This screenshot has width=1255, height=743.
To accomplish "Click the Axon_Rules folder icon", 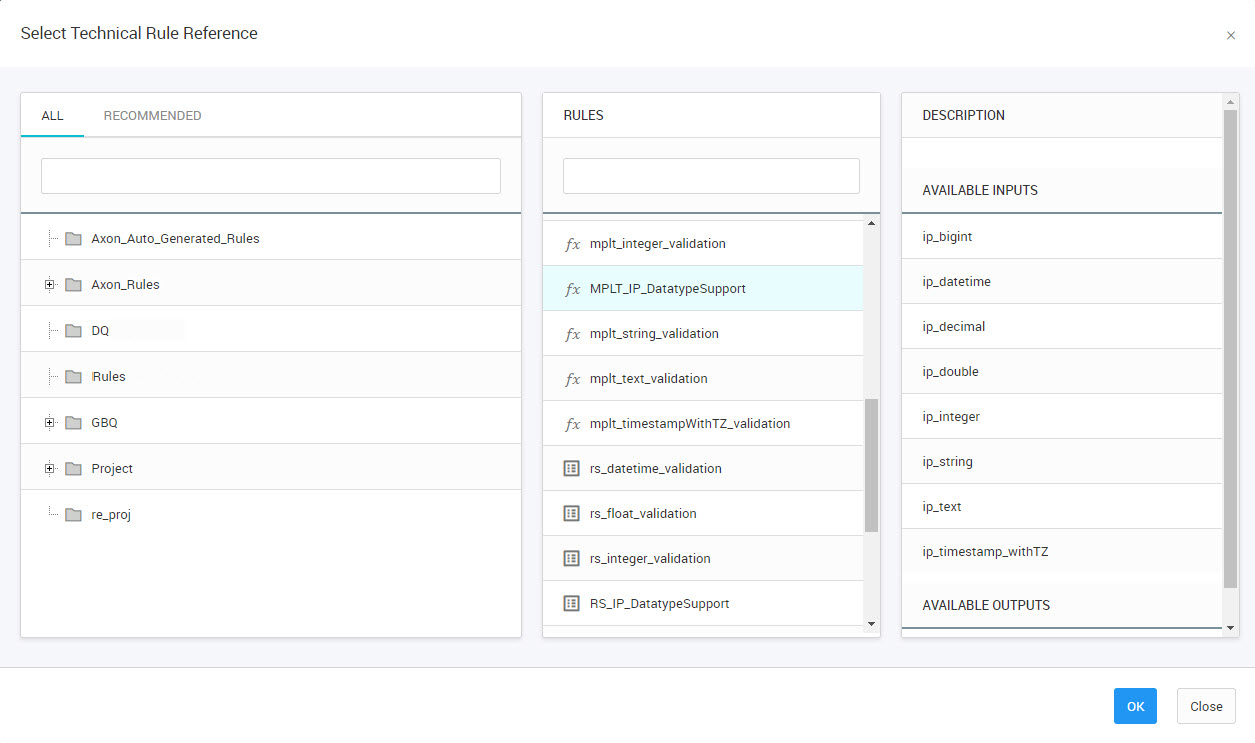I will click(73, 285).
